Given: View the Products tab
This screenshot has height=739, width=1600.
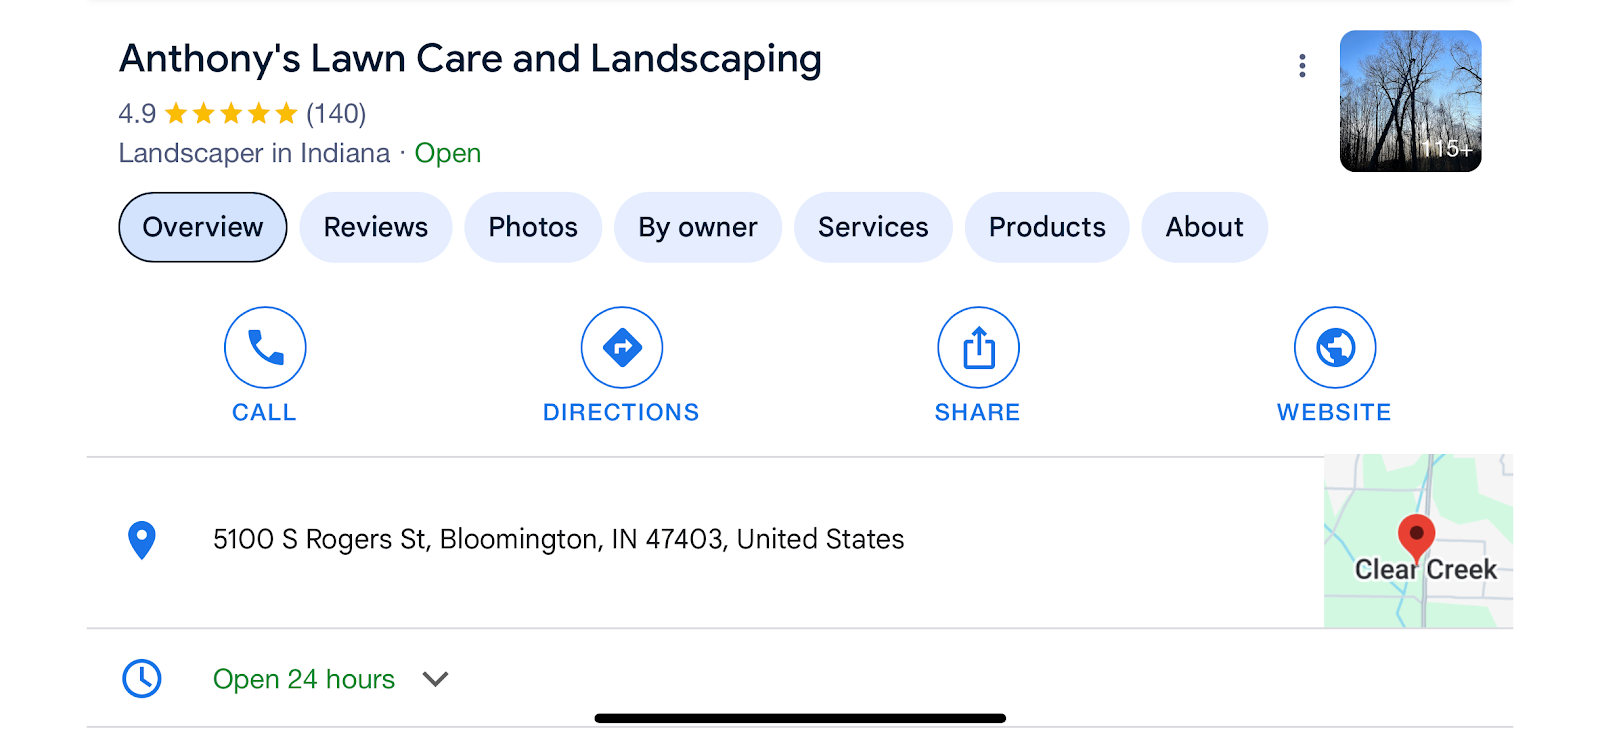Looking at the screenshot, I should point(1047,227).
